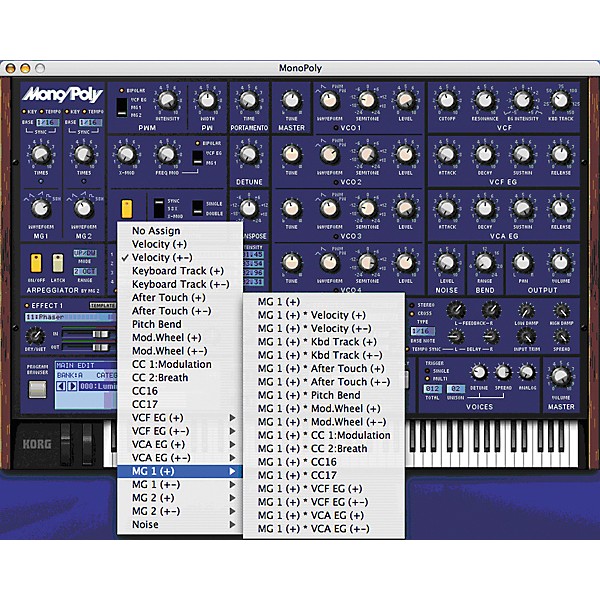Select No Assign in the menu
Screen dimensions: 600x600
click(180, 231)
